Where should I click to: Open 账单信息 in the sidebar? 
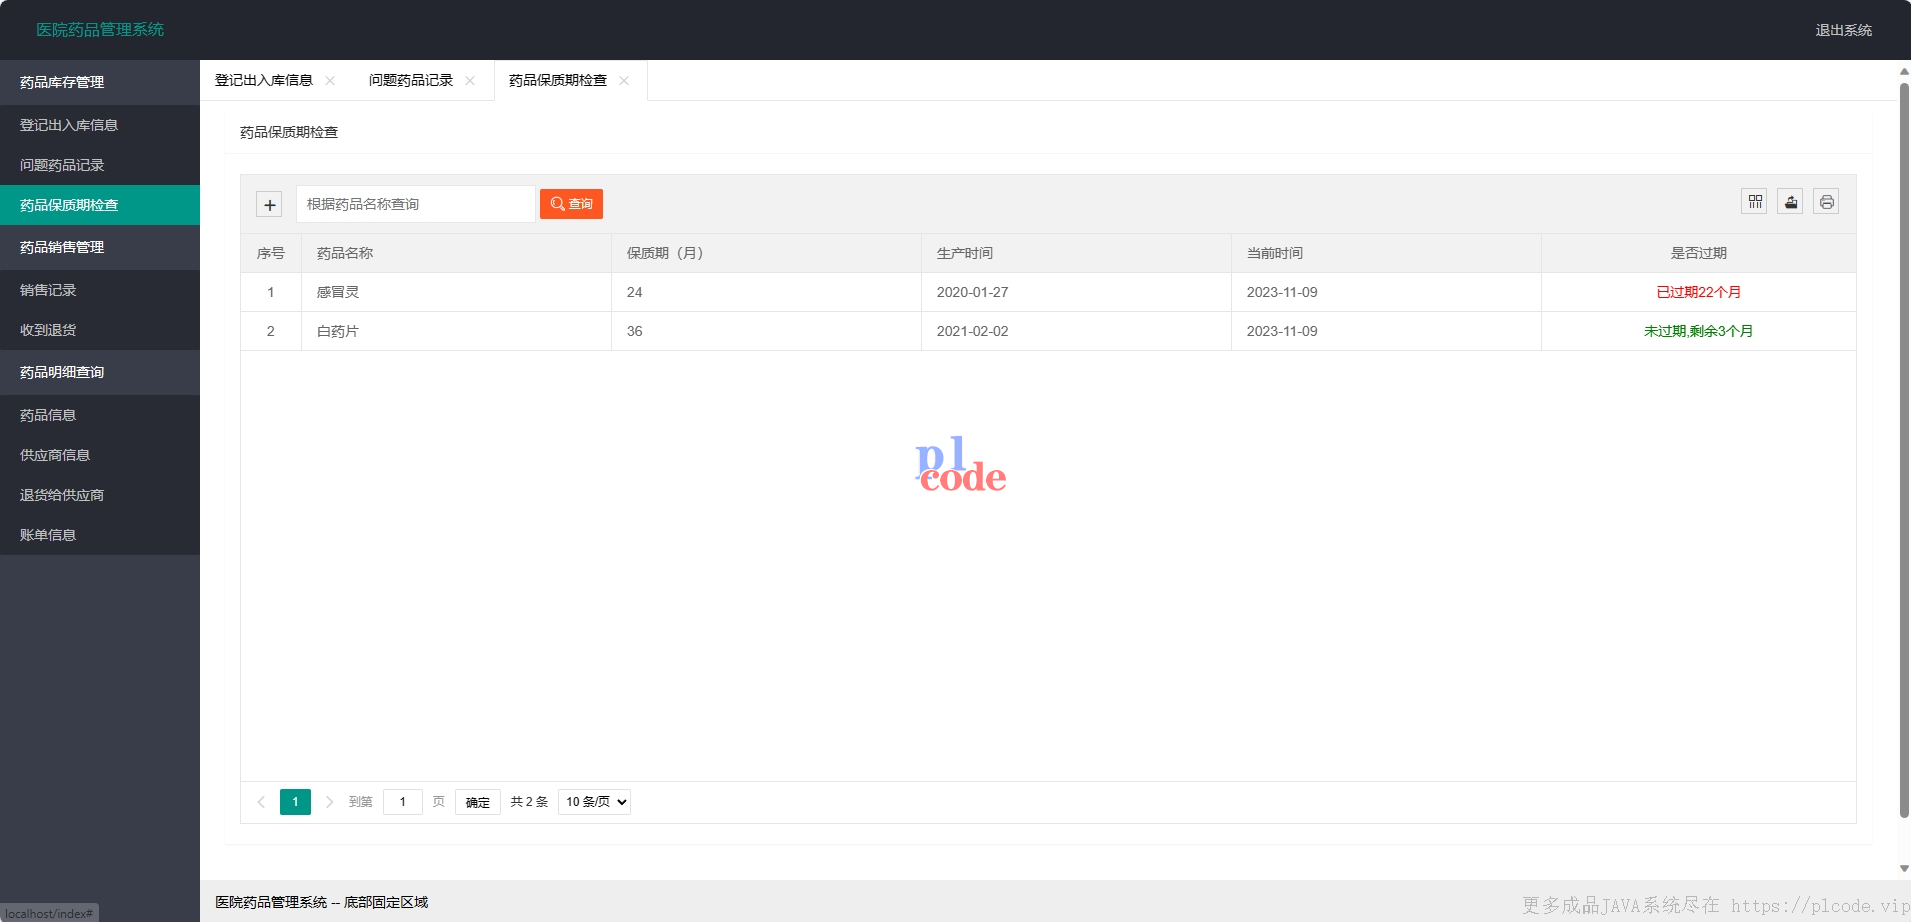(x=100, y=535)
